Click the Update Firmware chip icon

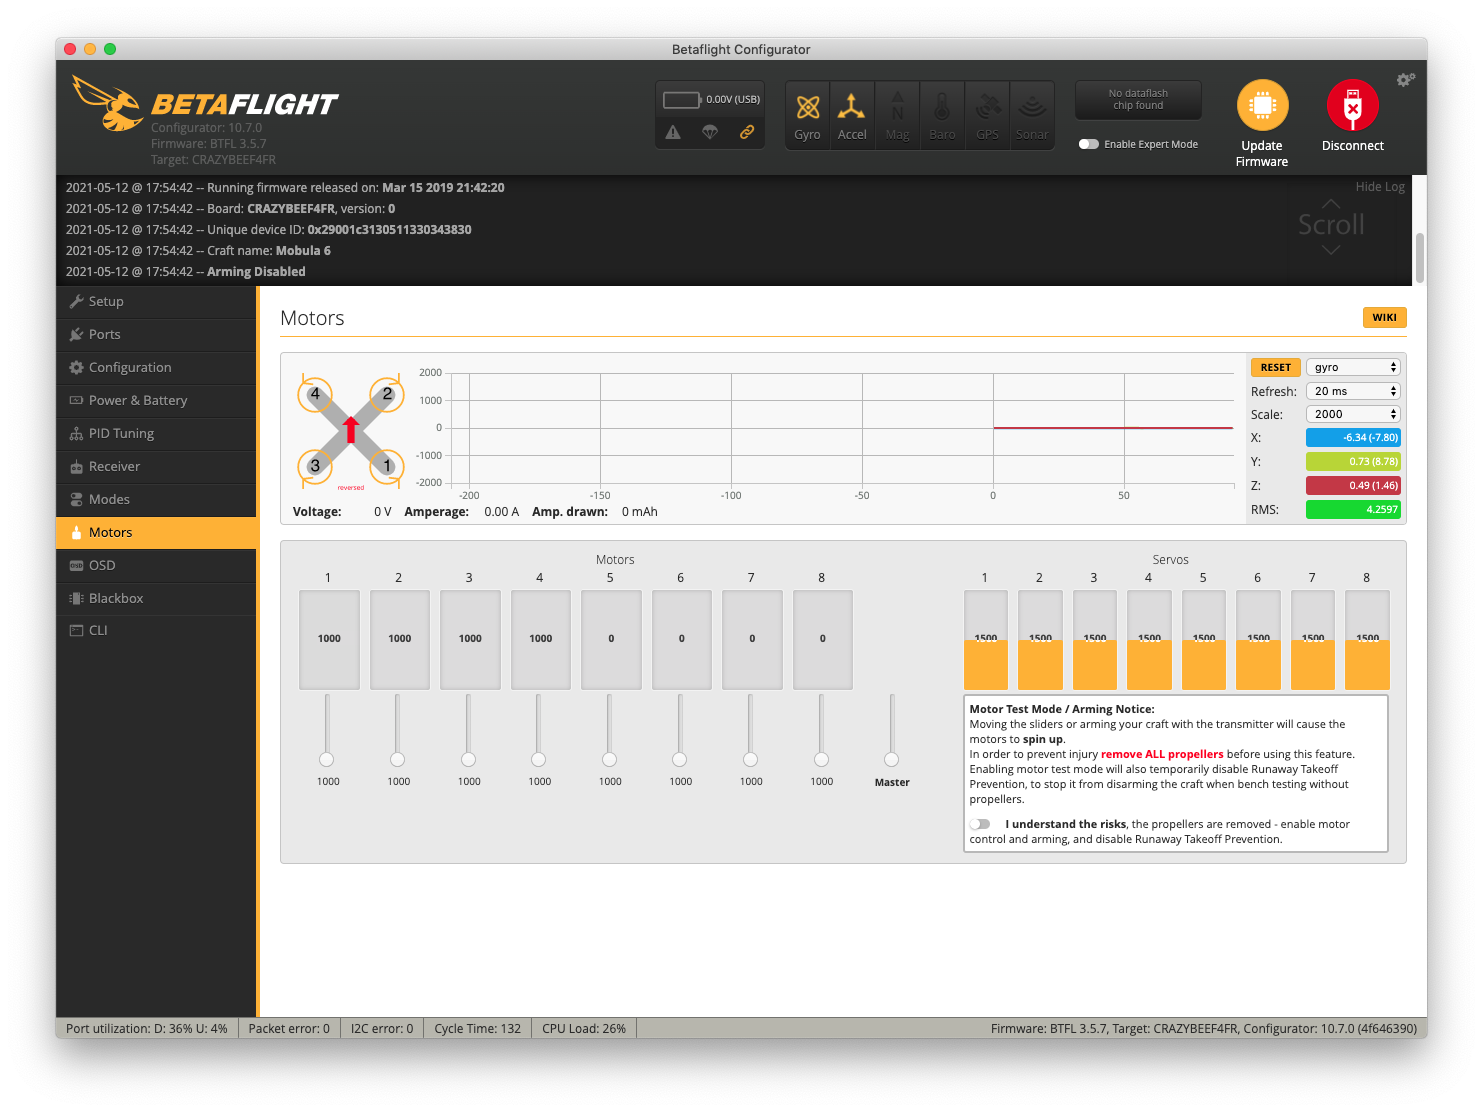tap(1262, 105)
